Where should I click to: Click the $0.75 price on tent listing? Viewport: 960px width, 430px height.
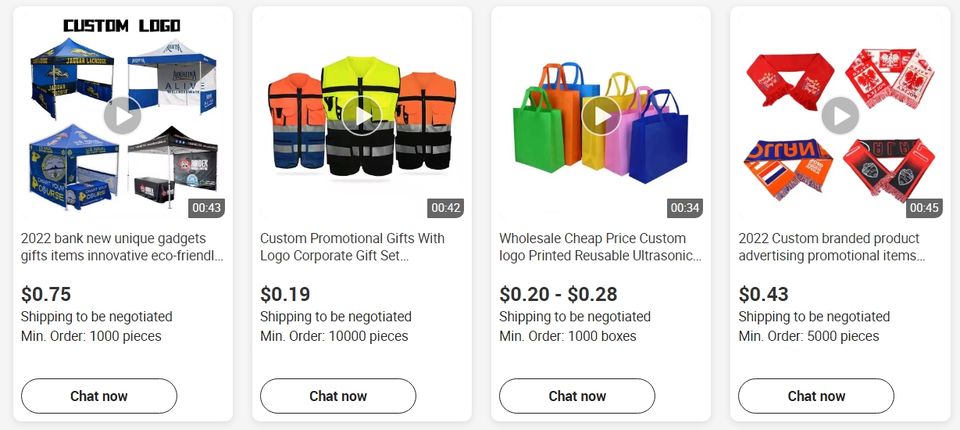(46, 294)
